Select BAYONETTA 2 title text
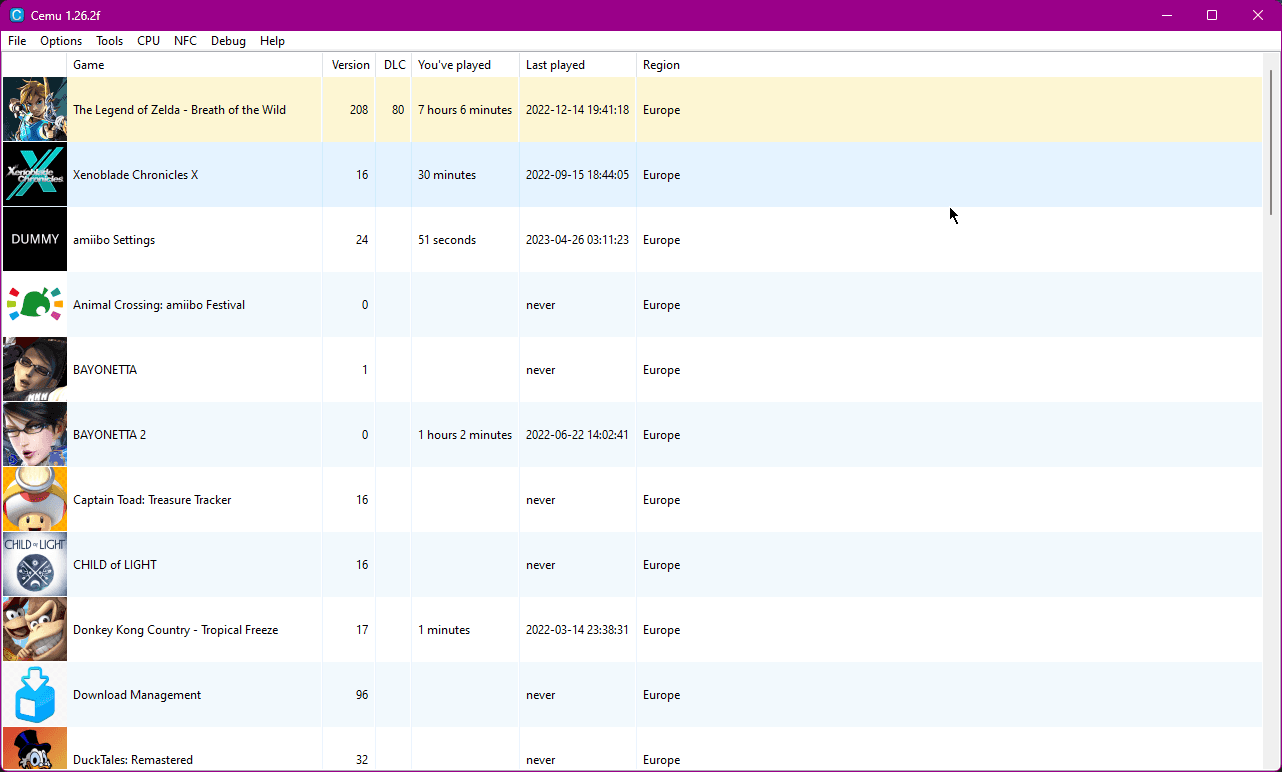The height and width of the screenshot is (772, 1282). tap(109, 435)
